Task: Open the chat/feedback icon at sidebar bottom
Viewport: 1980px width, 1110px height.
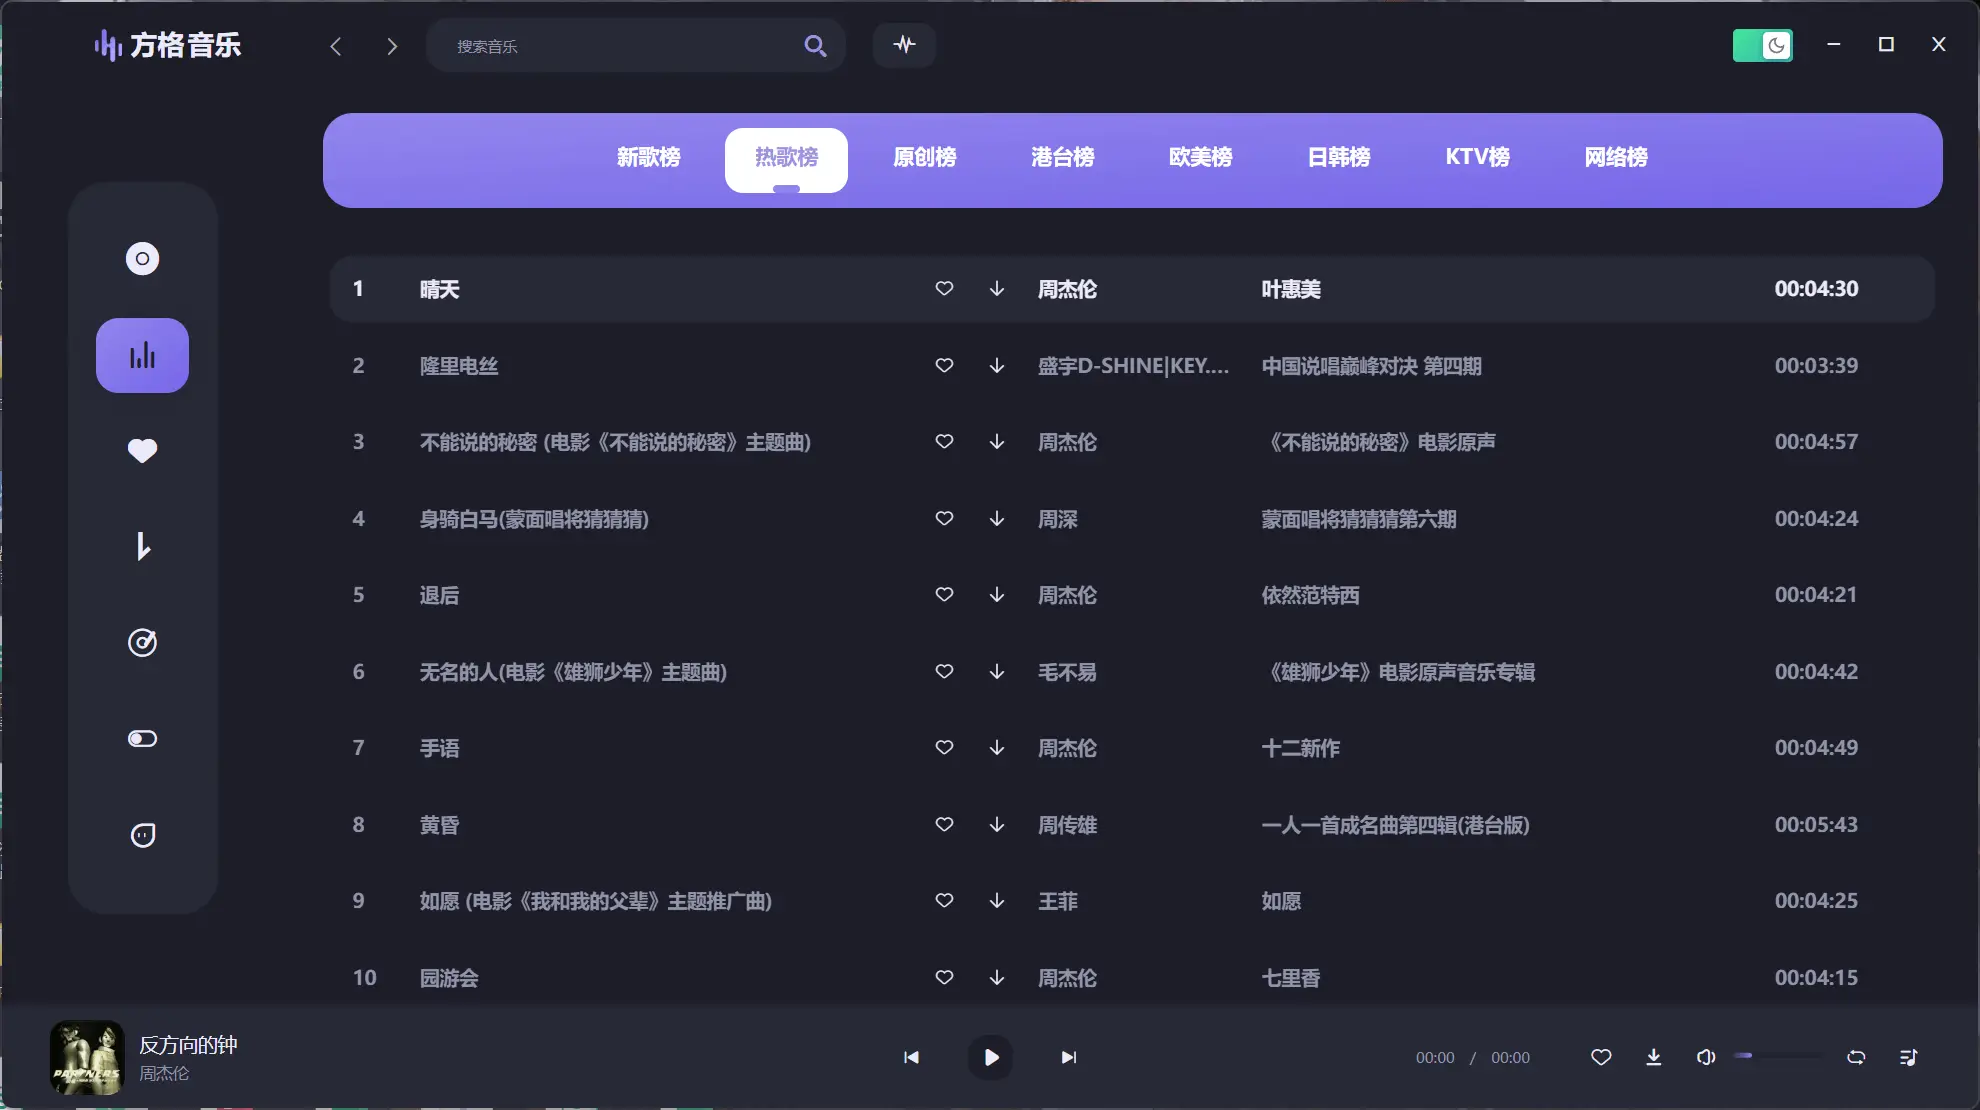Action: tap(142, 835)
